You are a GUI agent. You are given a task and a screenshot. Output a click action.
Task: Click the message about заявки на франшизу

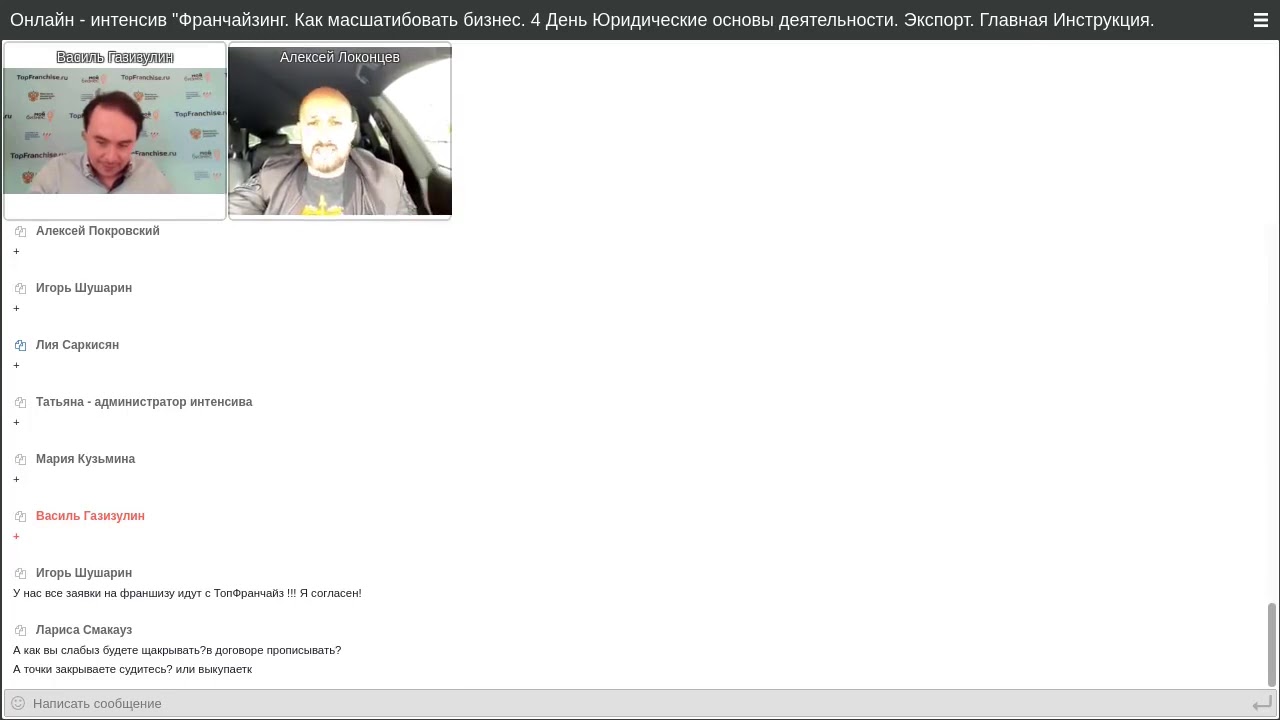[187, 593]
